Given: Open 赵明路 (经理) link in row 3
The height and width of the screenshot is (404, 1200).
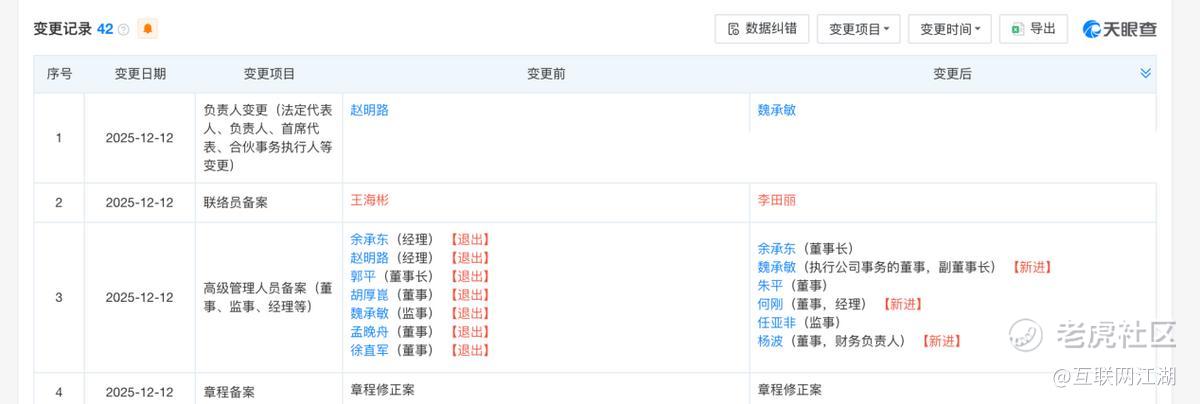Looking at the screenshot, I should (x=369, y=257).
